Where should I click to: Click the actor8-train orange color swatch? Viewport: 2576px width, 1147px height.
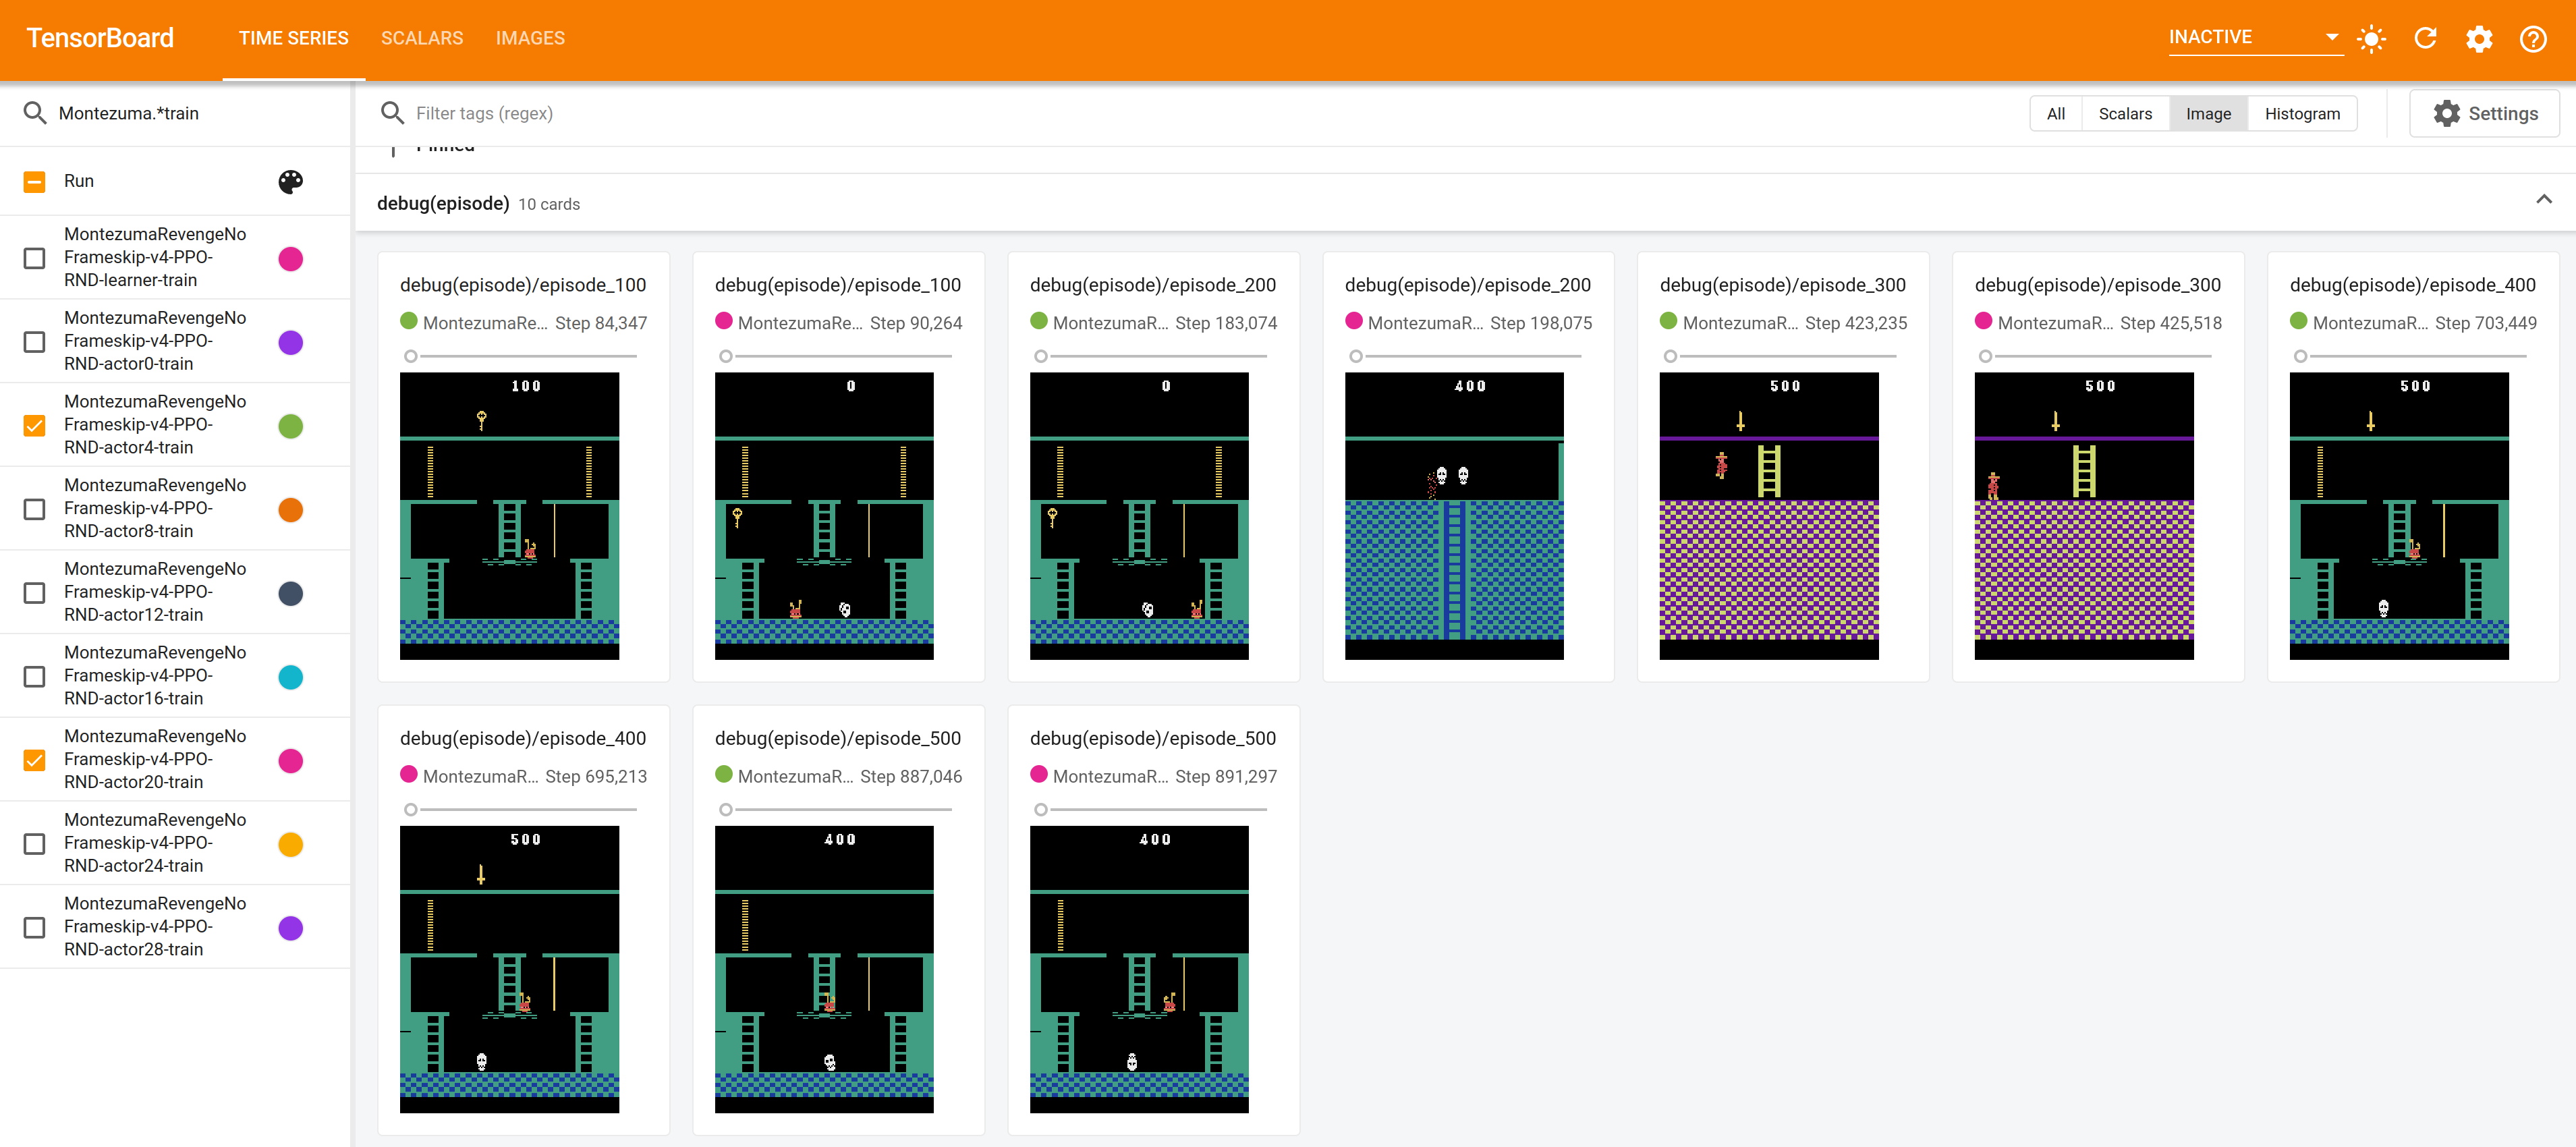coord(291,510)
